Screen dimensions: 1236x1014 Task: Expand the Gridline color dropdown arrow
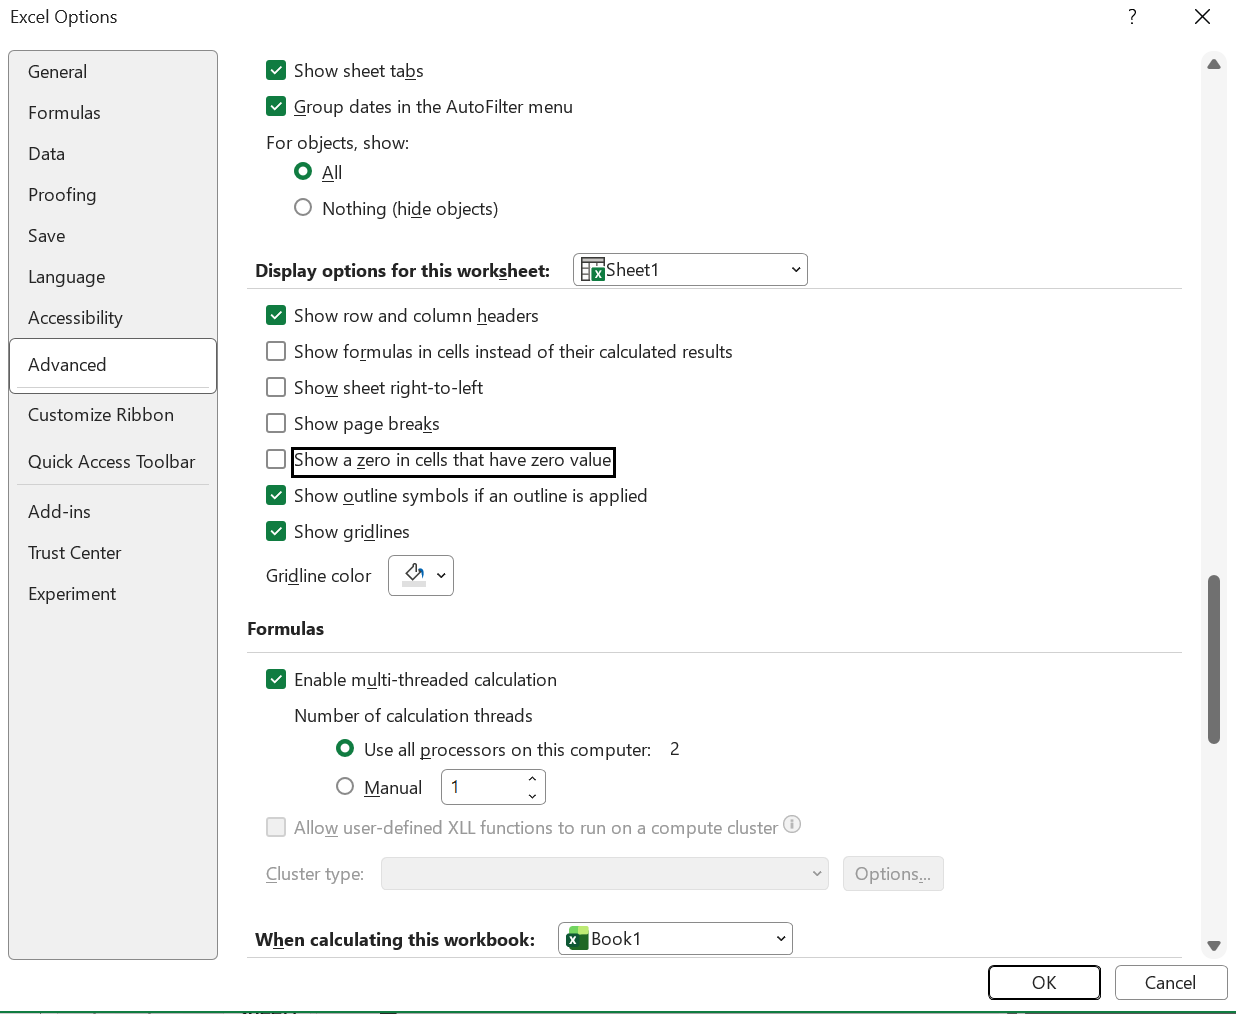click(441, 576)
